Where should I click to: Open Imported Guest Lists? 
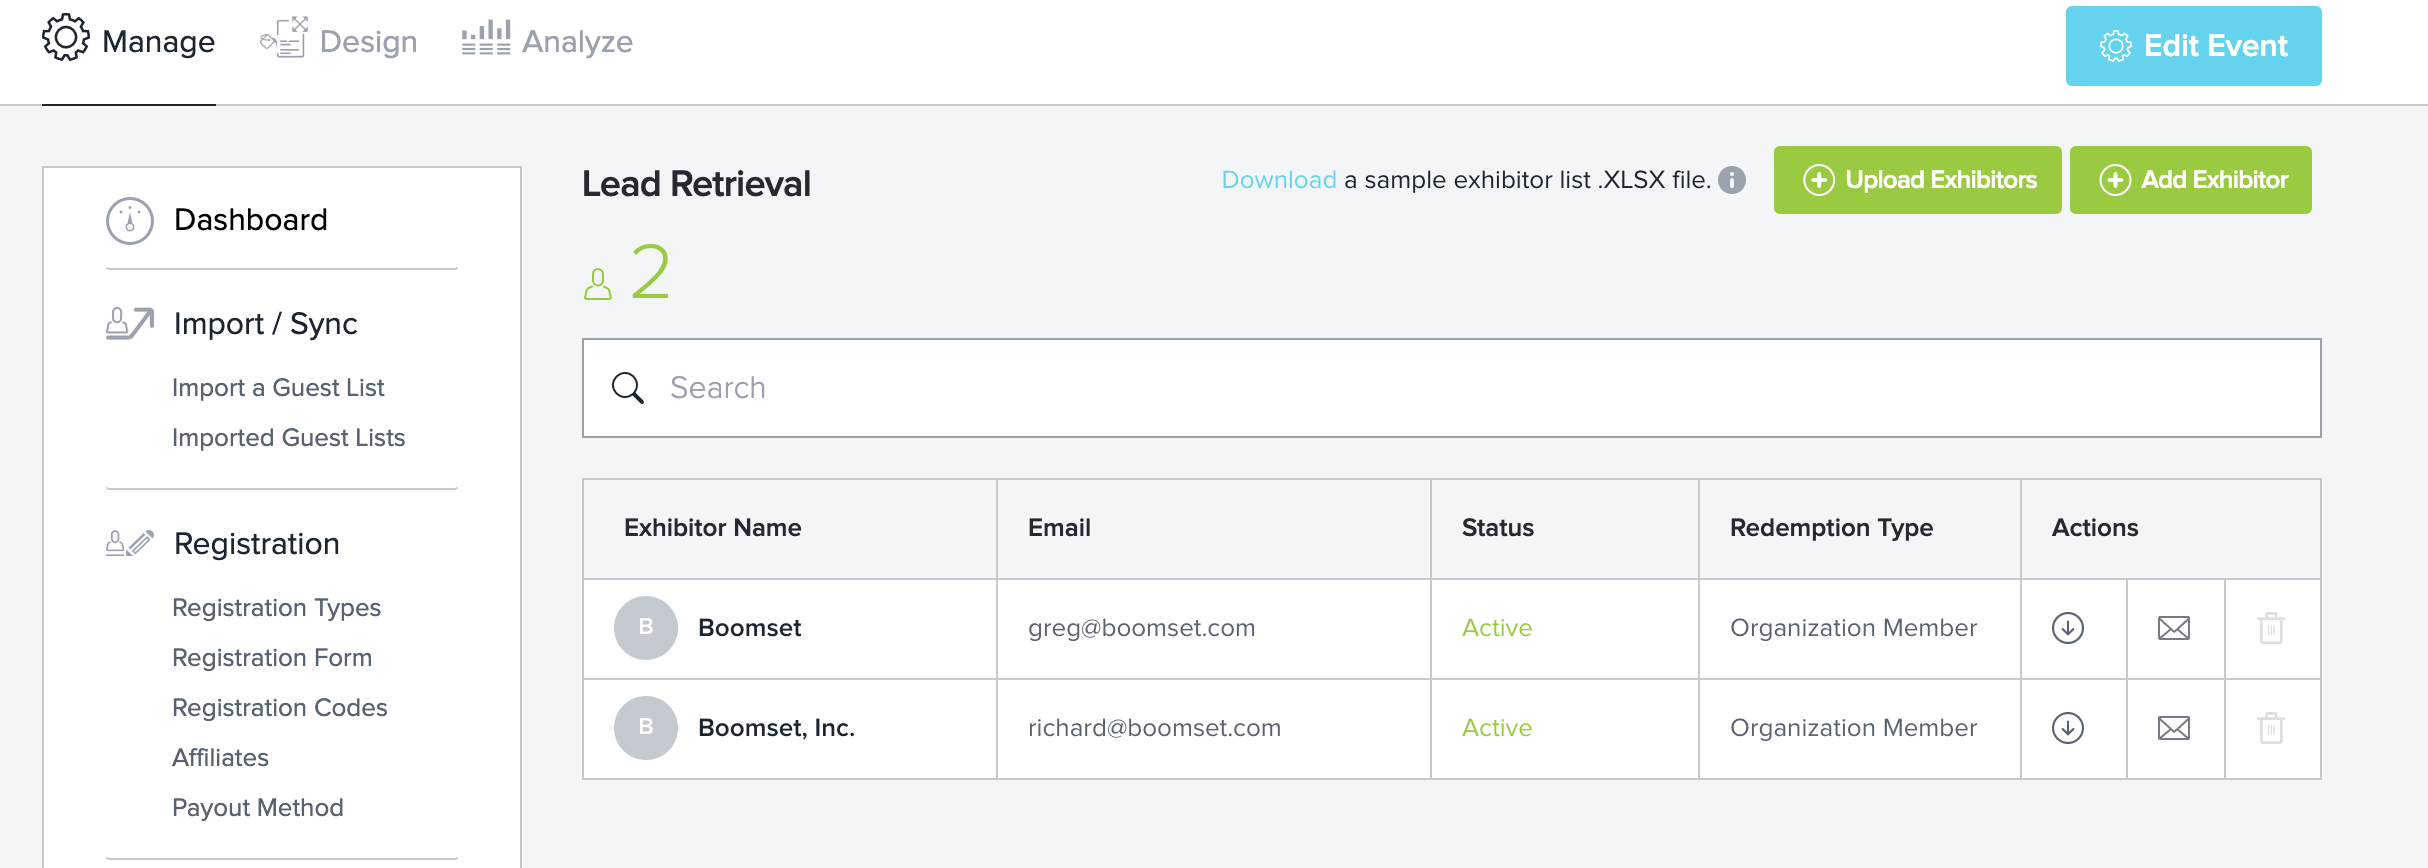(x=288, y=438)
